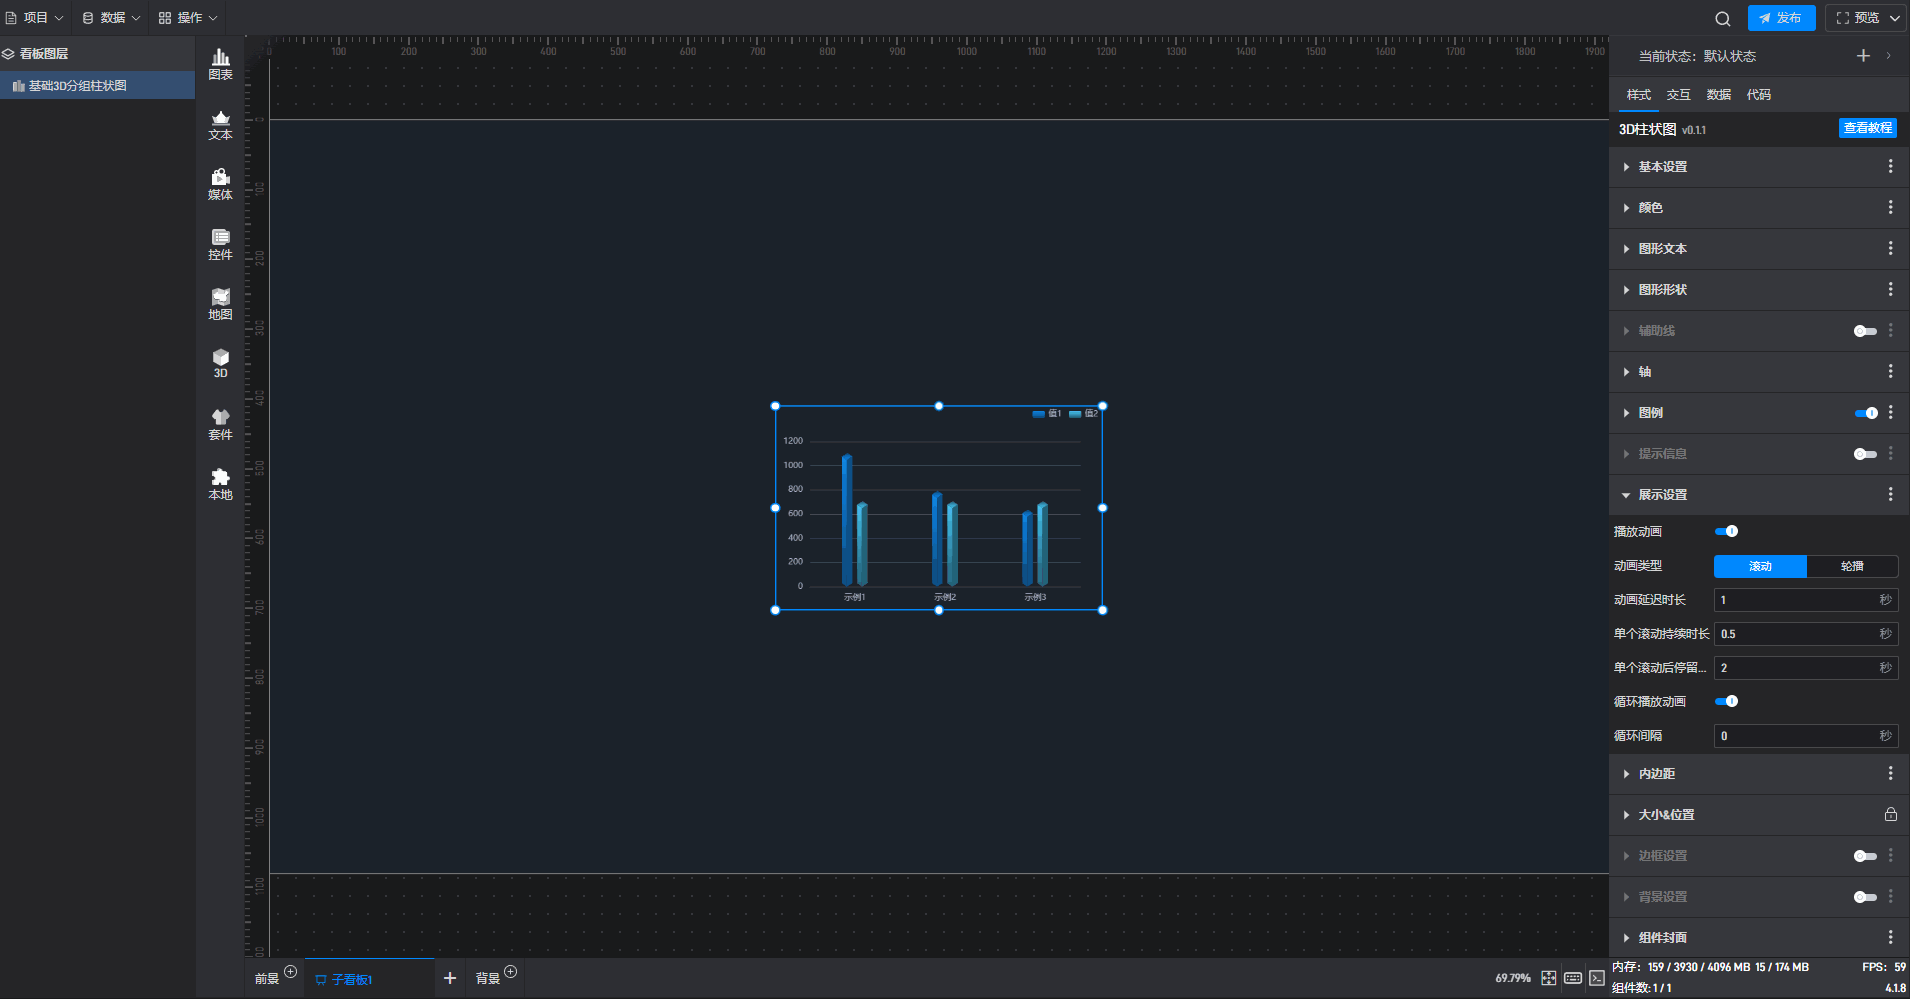Switch to the 代码 tab

pos(1758,95)
